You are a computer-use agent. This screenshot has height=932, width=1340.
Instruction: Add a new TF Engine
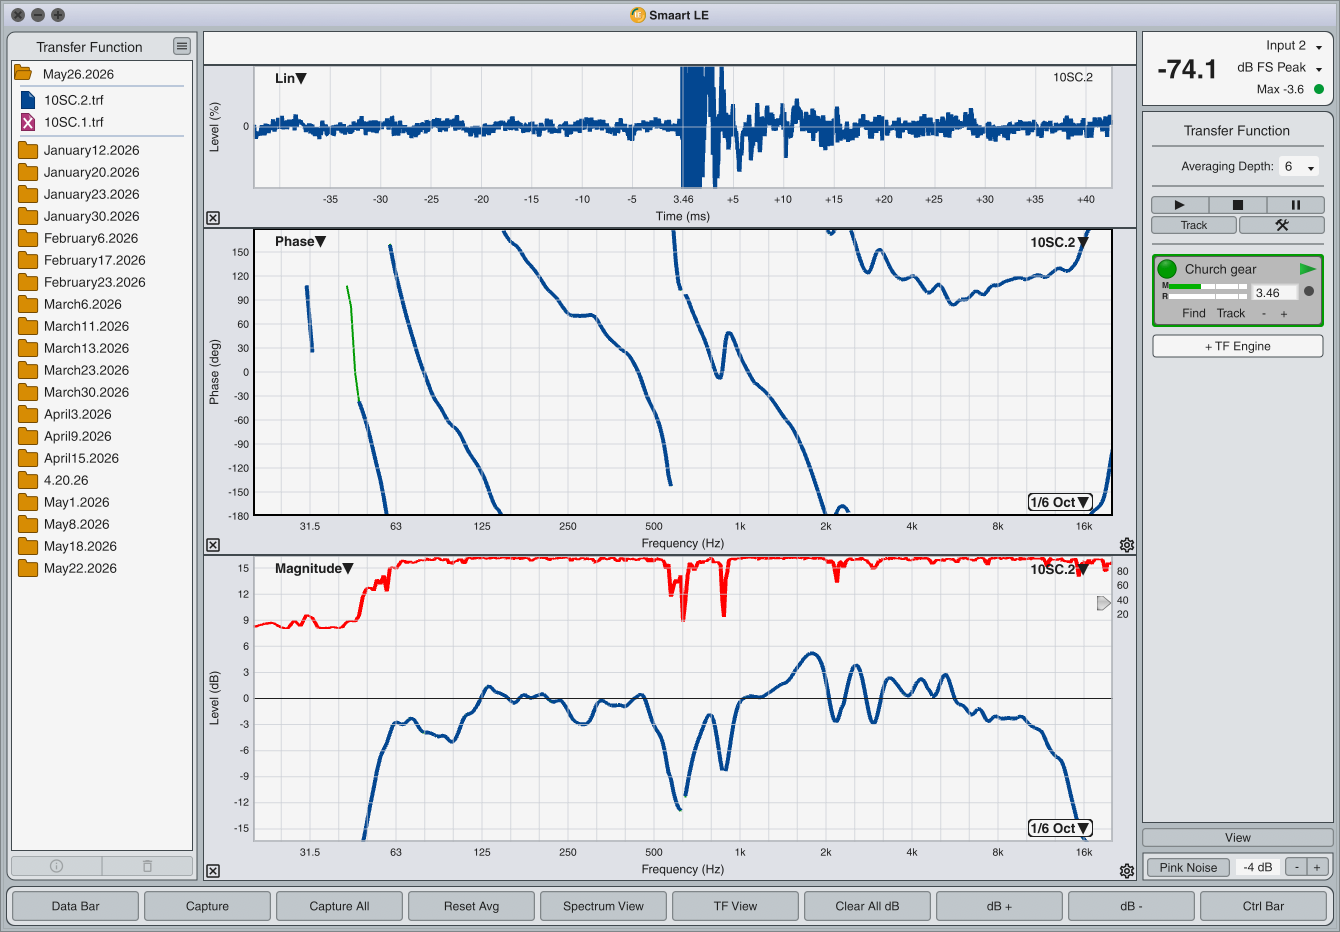[1238, 346]
